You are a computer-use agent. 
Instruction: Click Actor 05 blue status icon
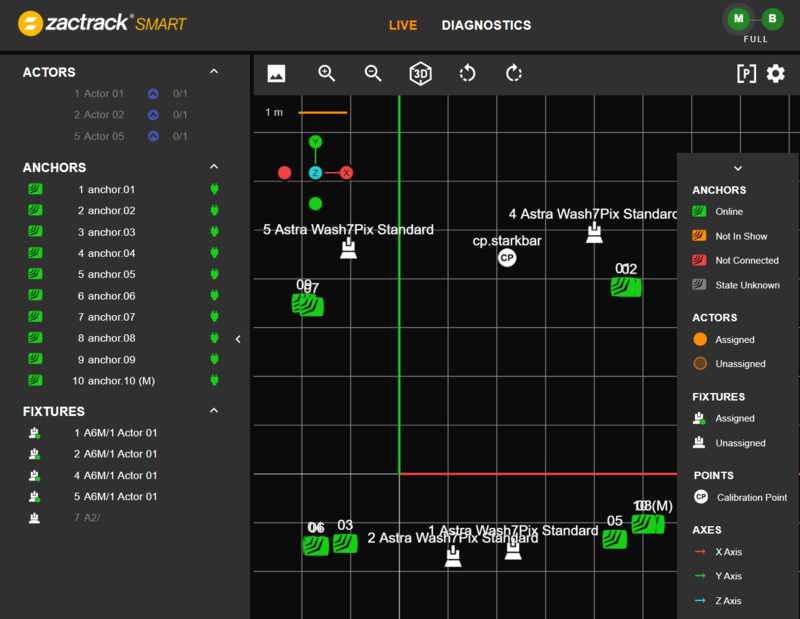pyautogui.click(x=153, y=136)
